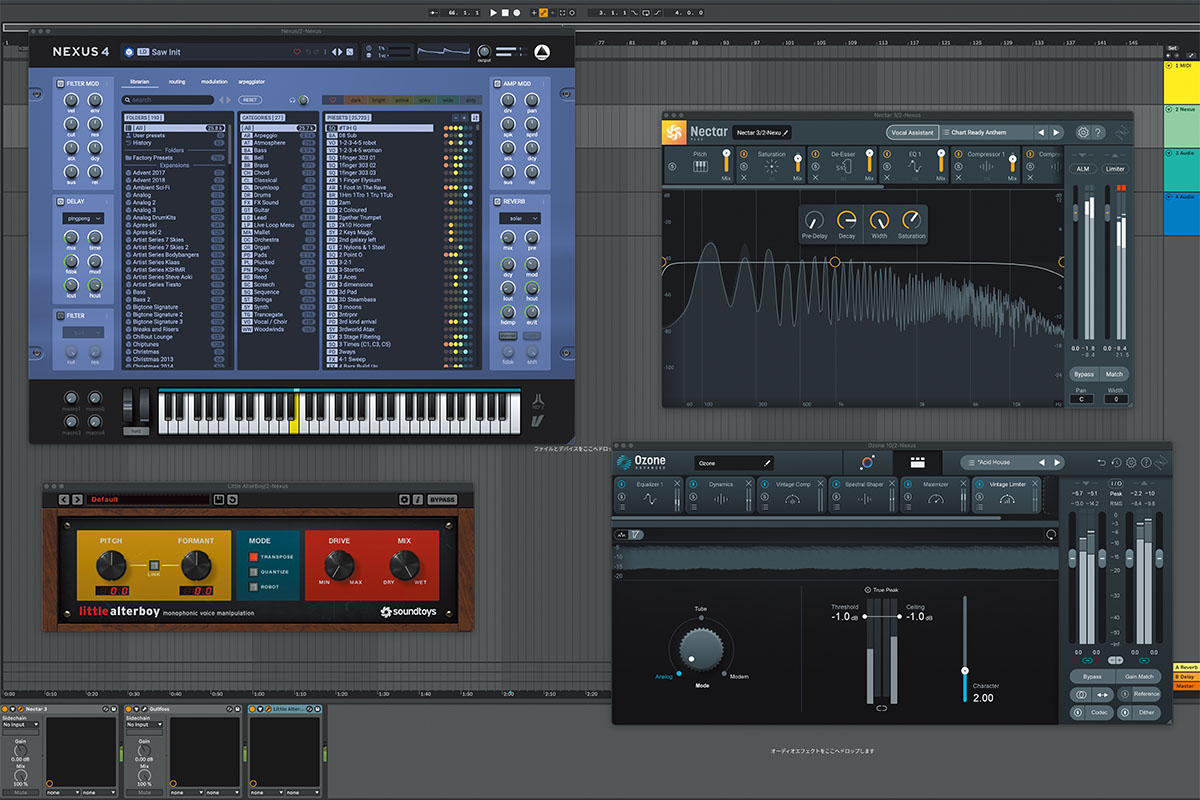Open the Ozone settings gear icon
The height and width of the screenshot is (800, 1200).
1131,463
